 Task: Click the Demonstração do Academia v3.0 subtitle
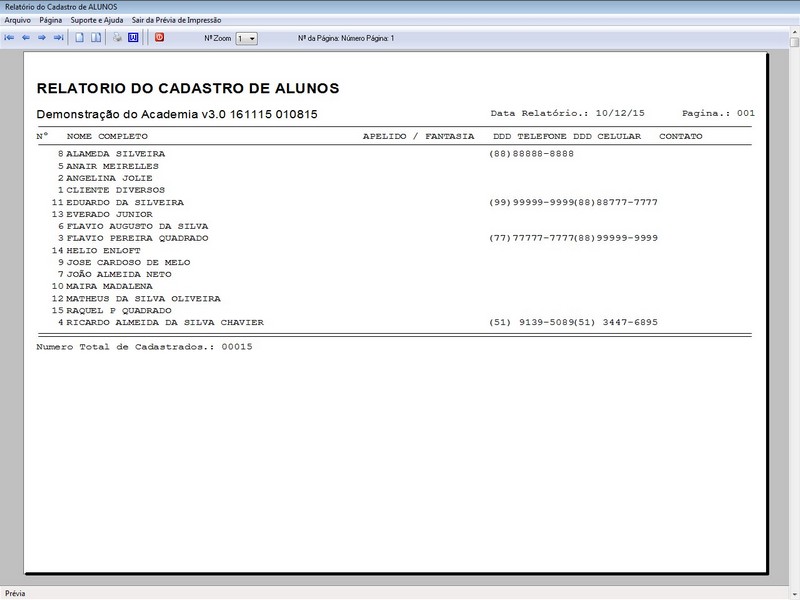point(177,114)
